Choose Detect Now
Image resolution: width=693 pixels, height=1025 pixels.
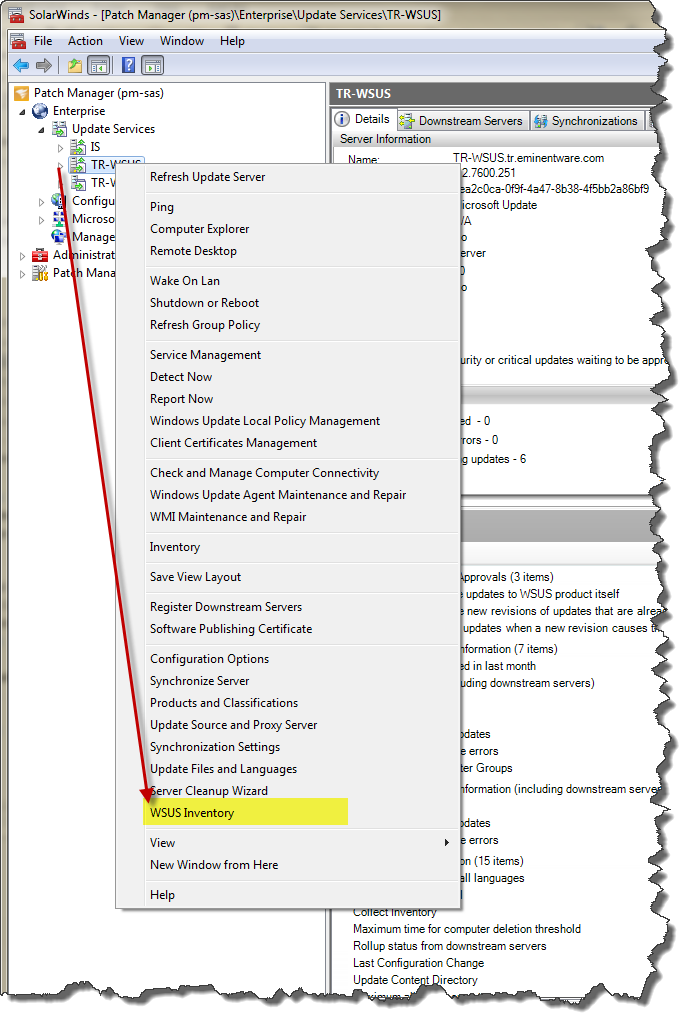pos(180,377)
